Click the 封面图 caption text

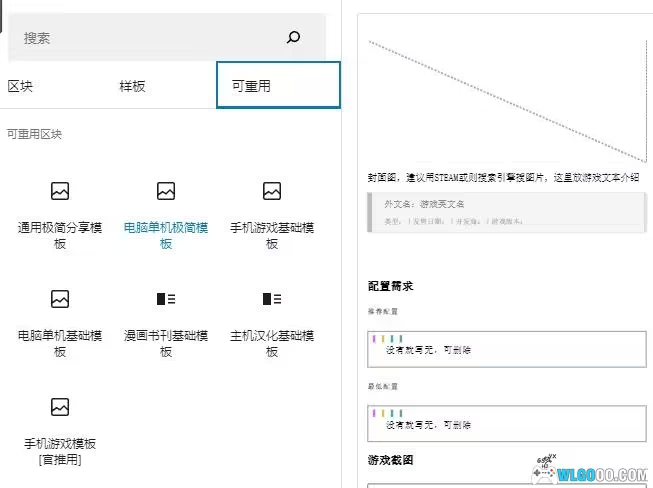[503, 178]
